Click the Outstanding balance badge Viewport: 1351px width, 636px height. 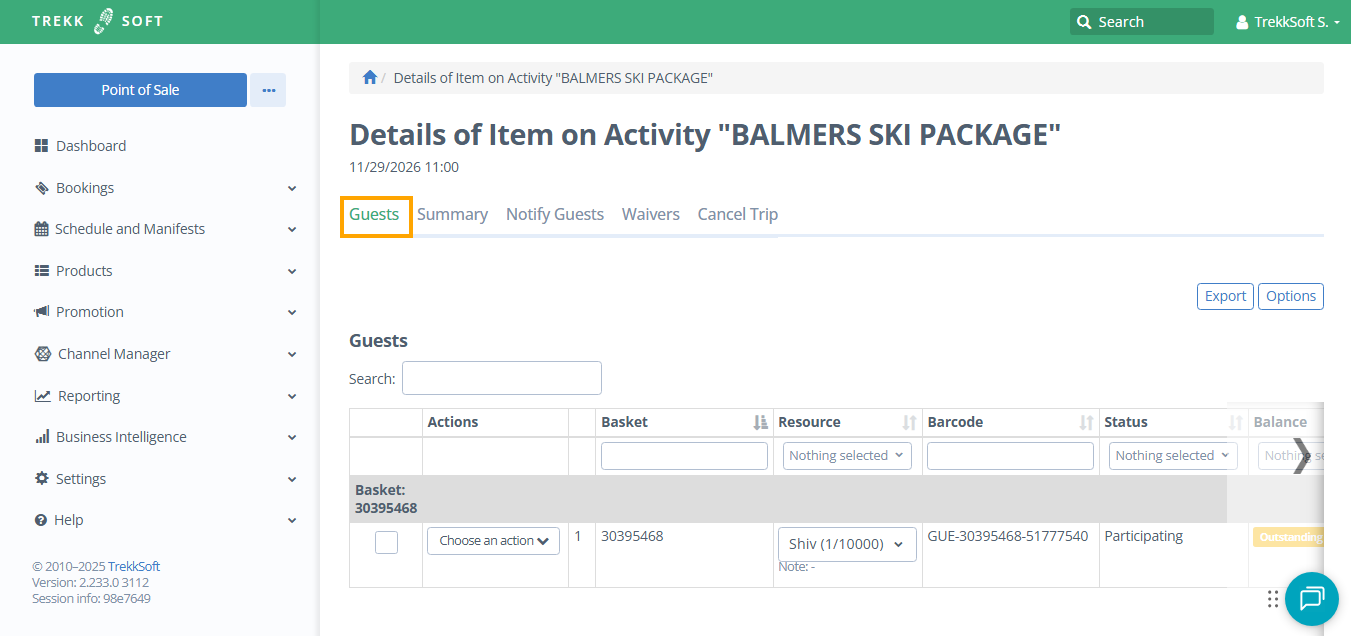point(1288,537)
